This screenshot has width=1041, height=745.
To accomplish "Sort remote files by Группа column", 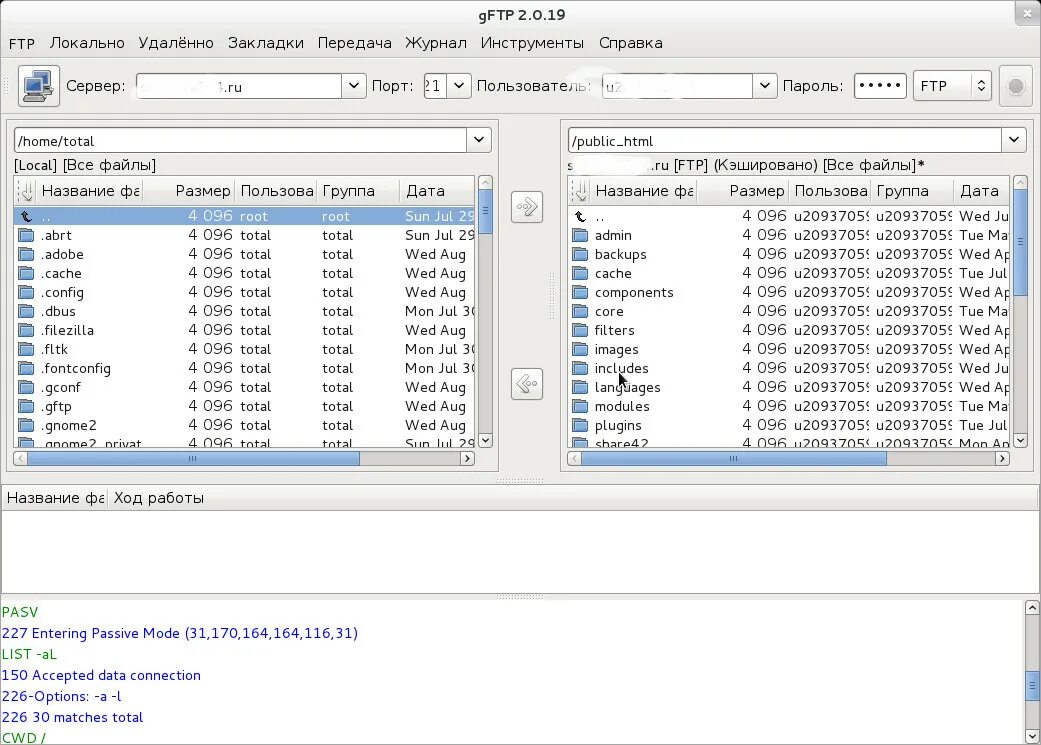I will pos(912,191).
